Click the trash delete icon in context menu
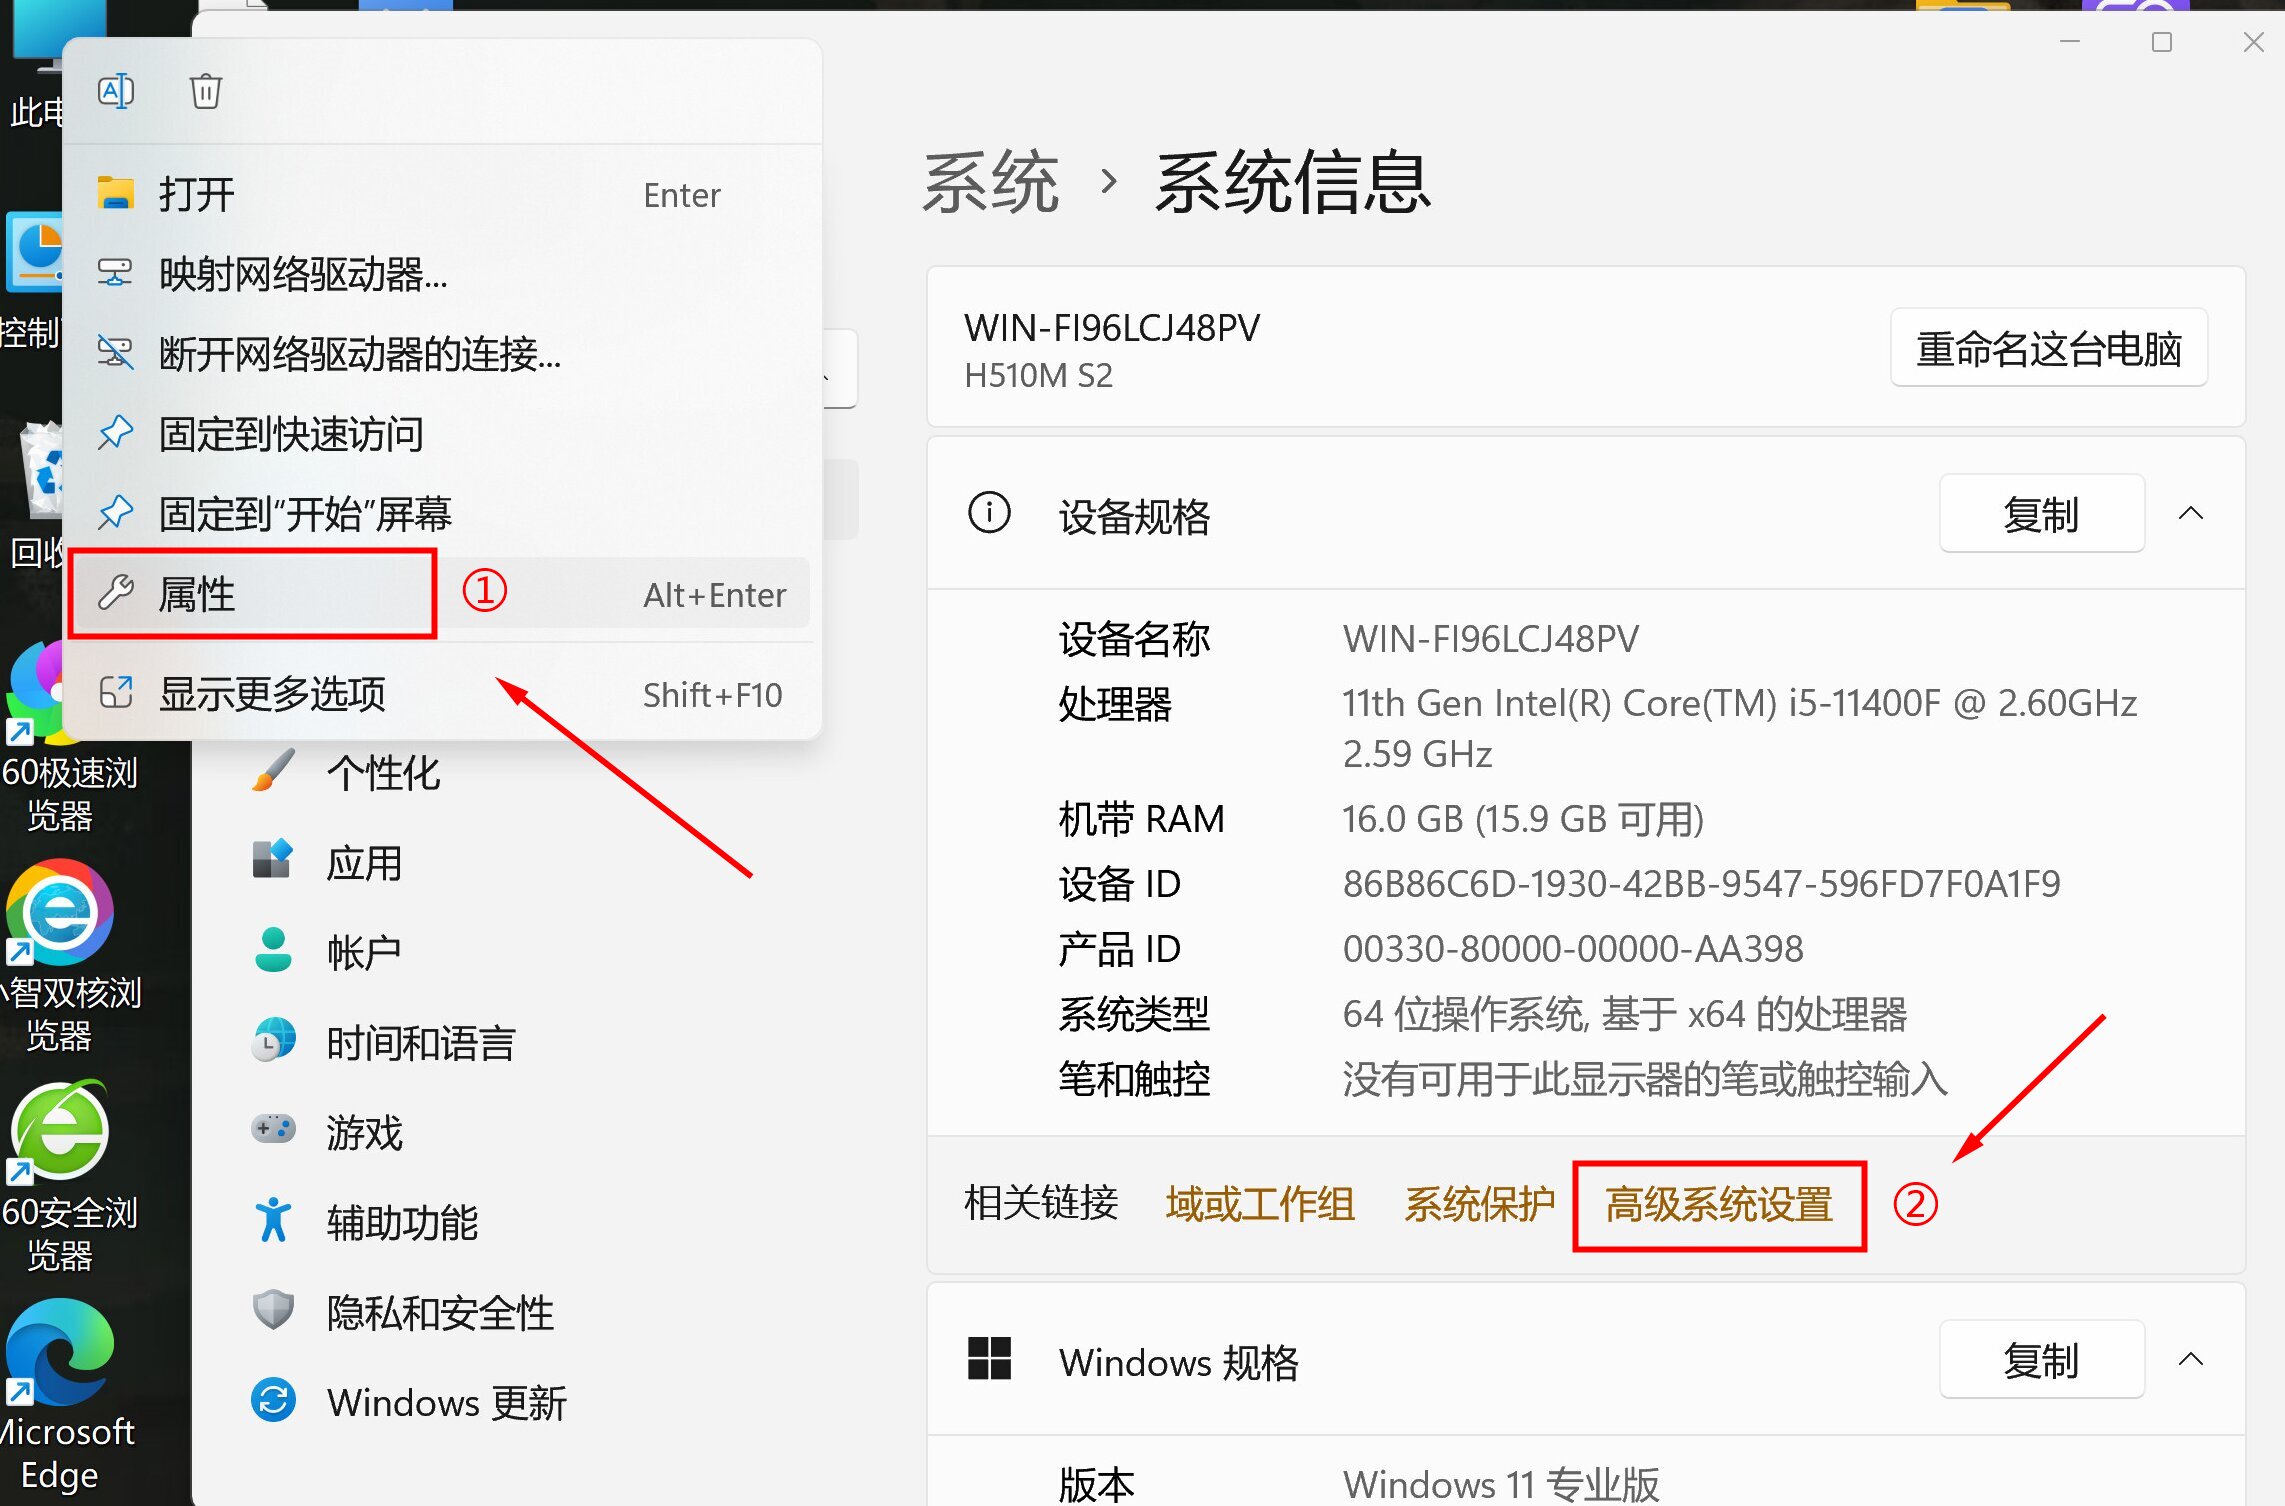 206,91
